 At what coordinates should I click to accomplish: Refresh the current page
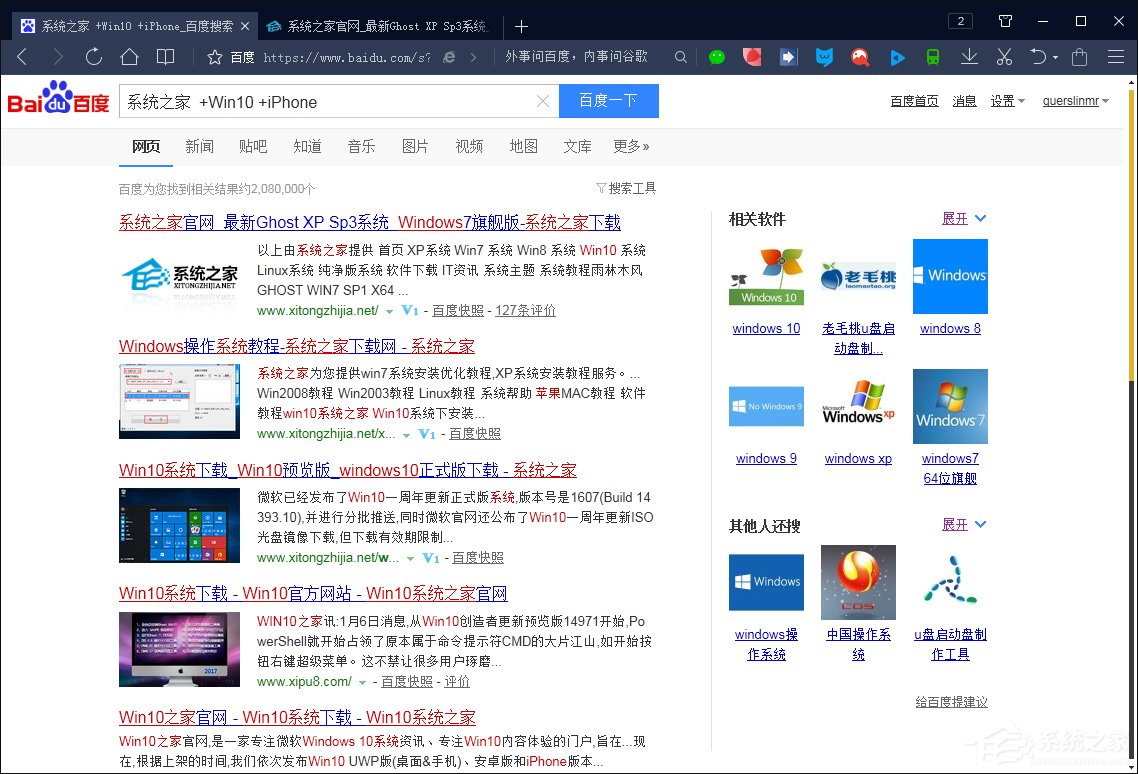click(93, 57)
